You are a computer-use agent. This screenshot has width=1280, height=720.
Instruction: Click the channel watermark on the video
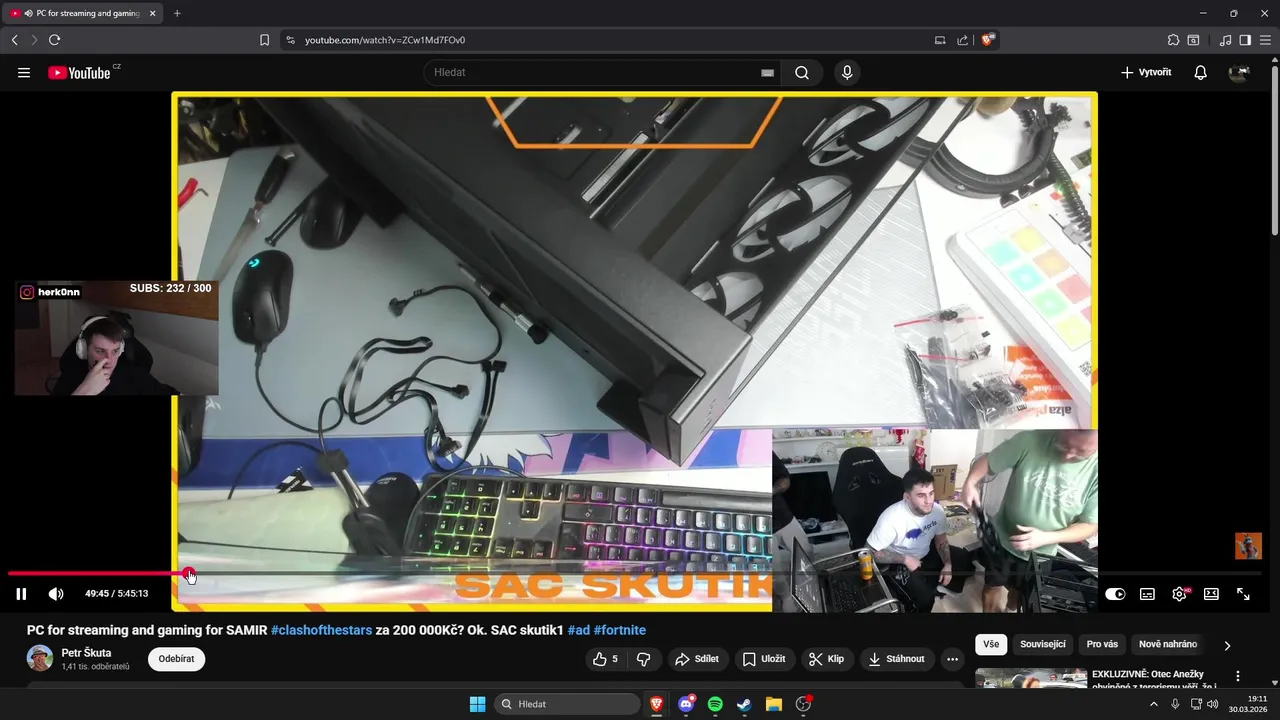pos(1248,546)
